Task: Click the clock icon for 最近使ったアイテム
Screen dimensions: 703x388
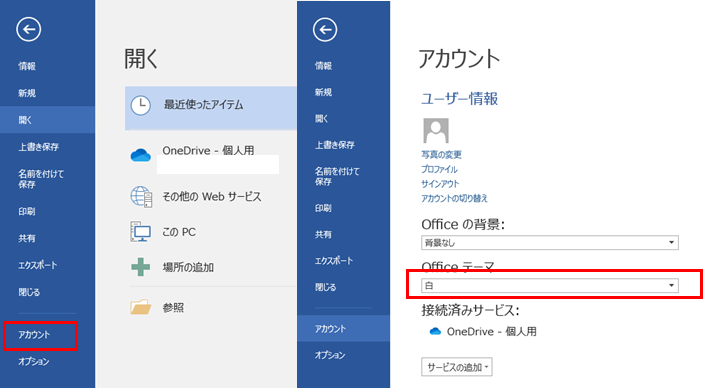Action: tap(140, 105)
